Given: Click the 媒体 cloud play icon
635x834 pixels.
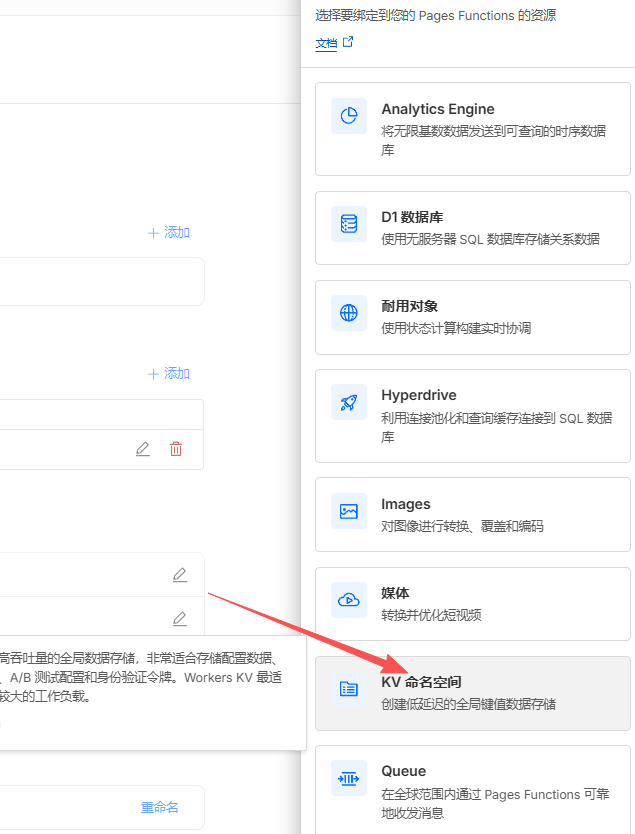Looking at the screenshot, I should coord(349,600).
